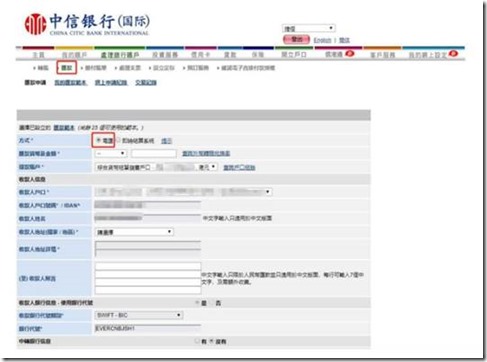This screenshot has width=487, height=362.
Task: Click the beneficiary account number / IBAN field
Action: [148, 205]
